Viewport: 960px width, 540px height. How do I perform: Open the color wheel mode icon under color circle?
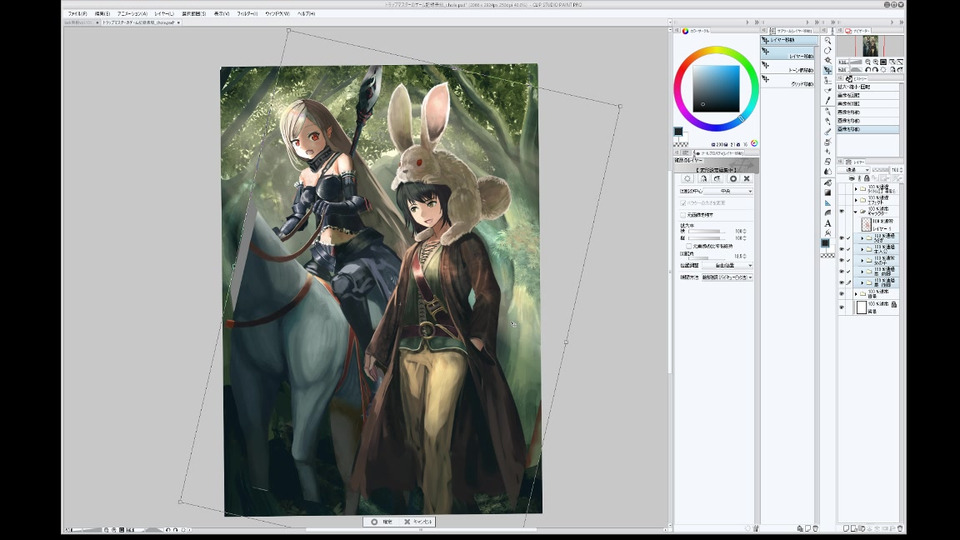pyautogui.click(x=754, y=143)
